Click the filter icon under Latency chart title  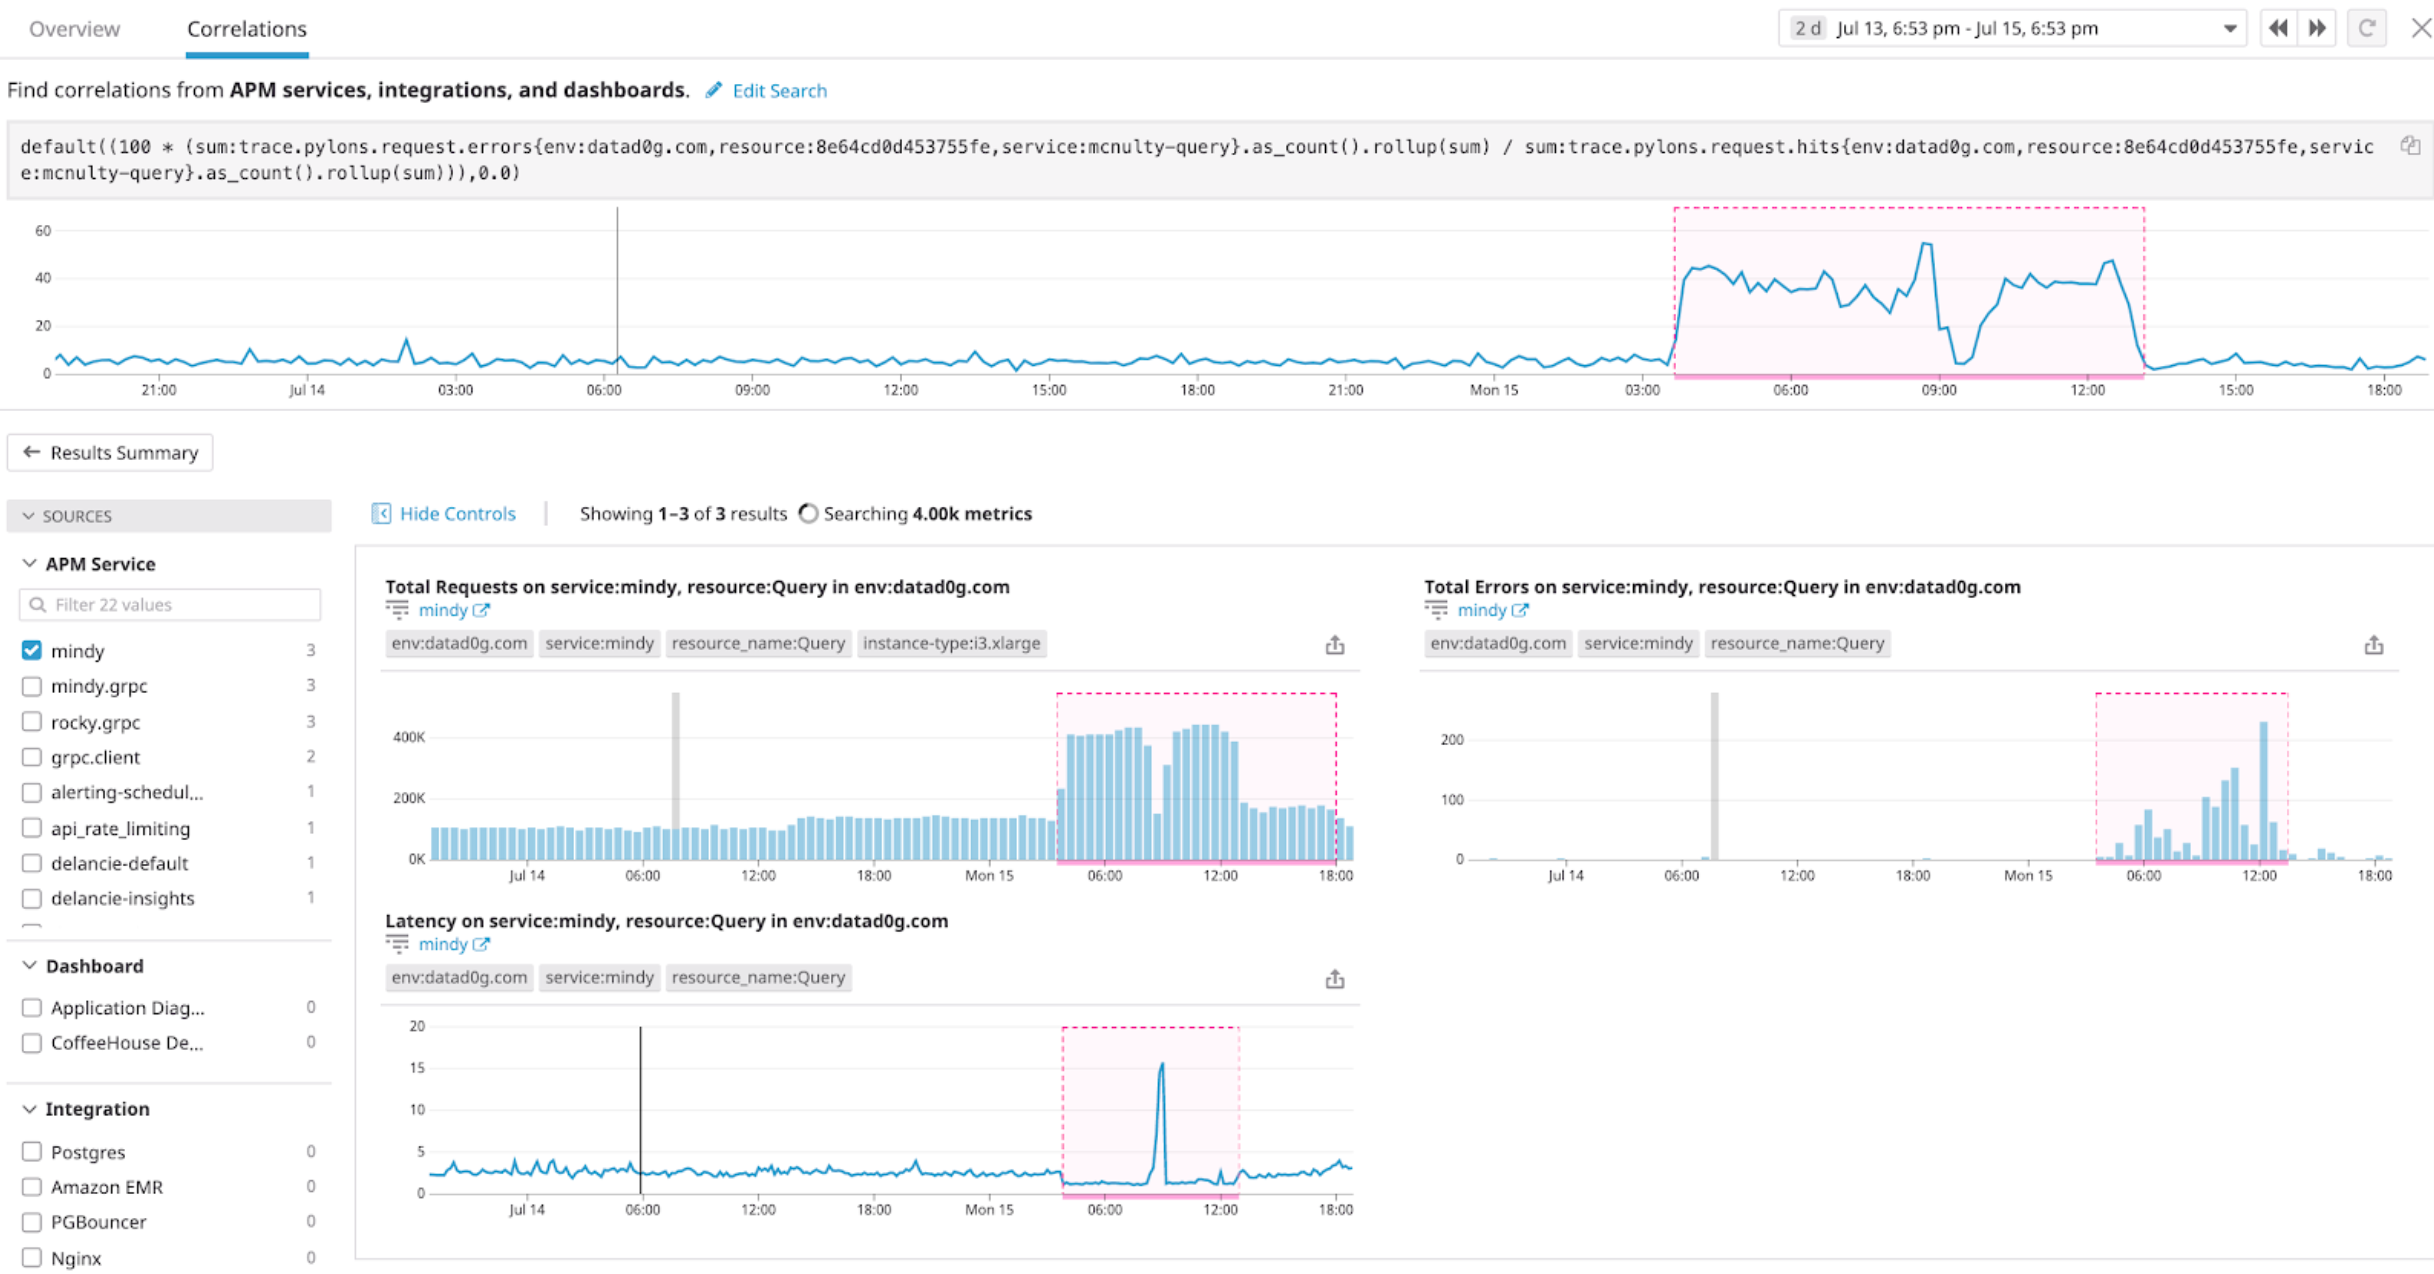coord(398,943)
